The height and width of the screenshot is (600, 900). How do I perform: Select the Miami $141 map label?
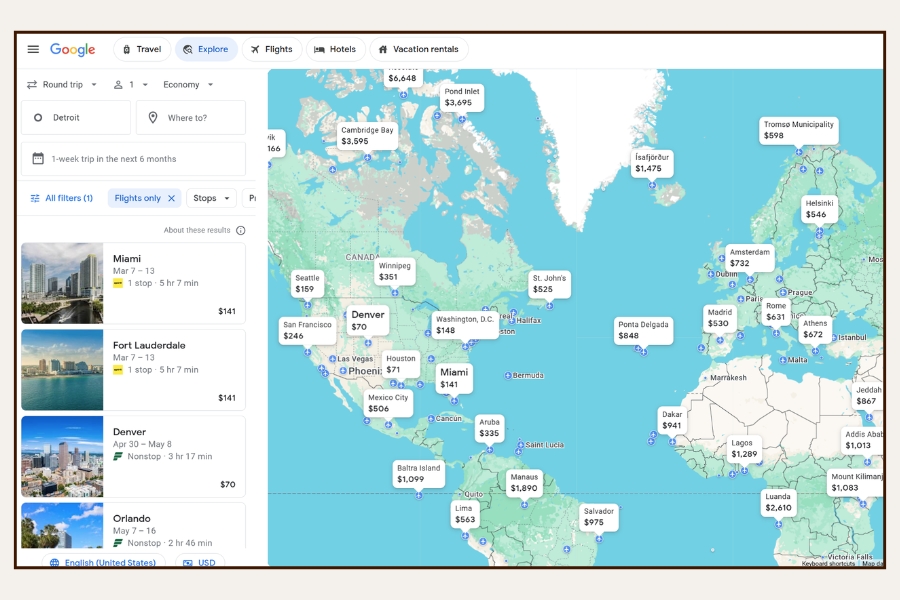(x=454, y=378)
